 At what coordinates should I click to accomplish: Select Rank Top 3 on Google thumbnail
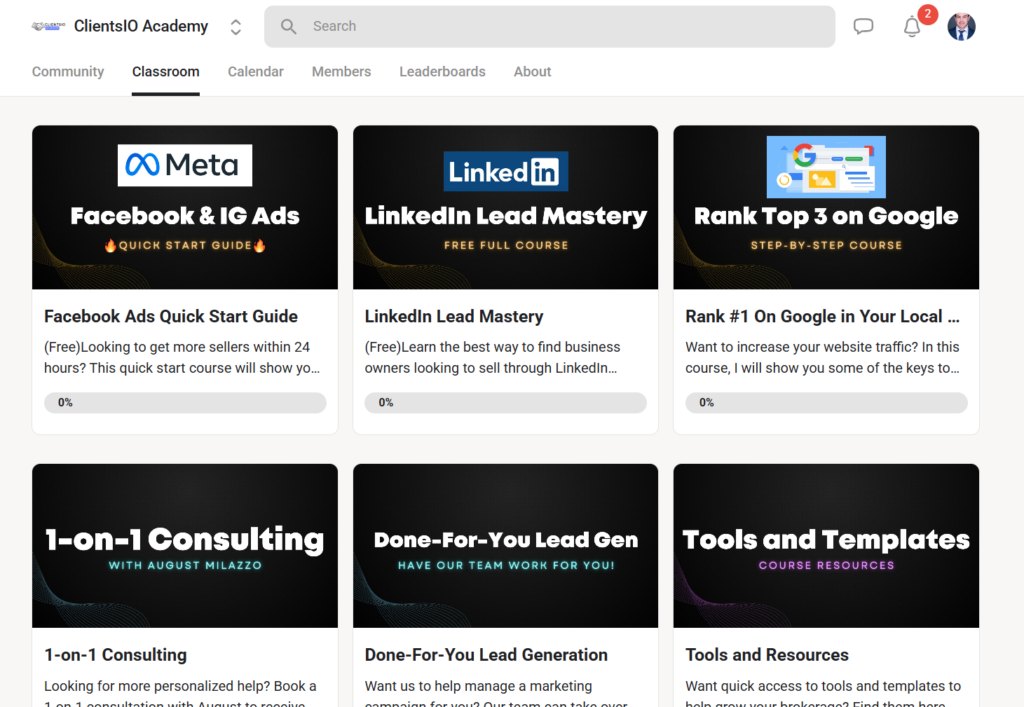tap(826, 208)
